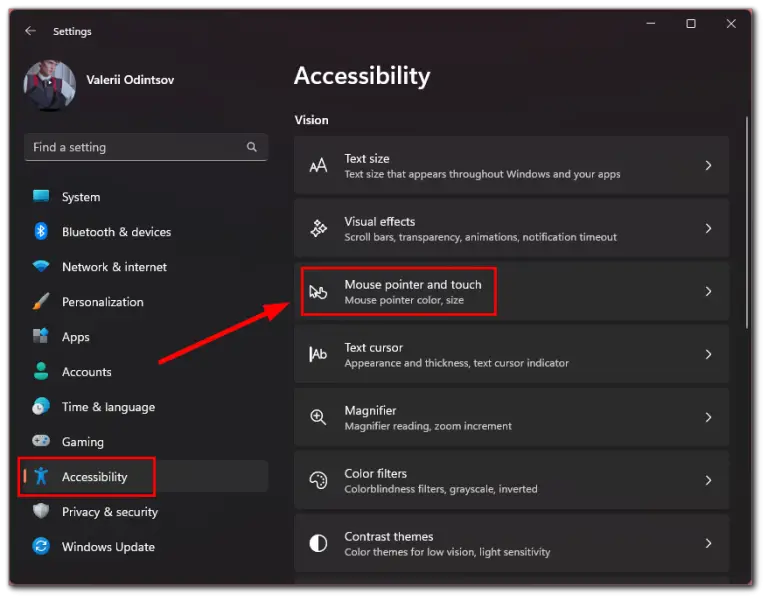Click the Text size AA icon

318,166
